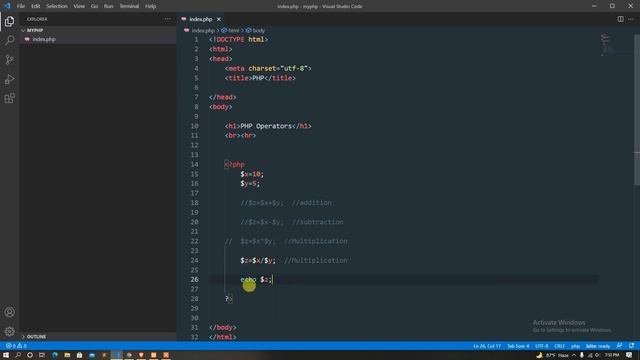
Task: Open the Action Center notification icon
Action: (x=629, y=355)
